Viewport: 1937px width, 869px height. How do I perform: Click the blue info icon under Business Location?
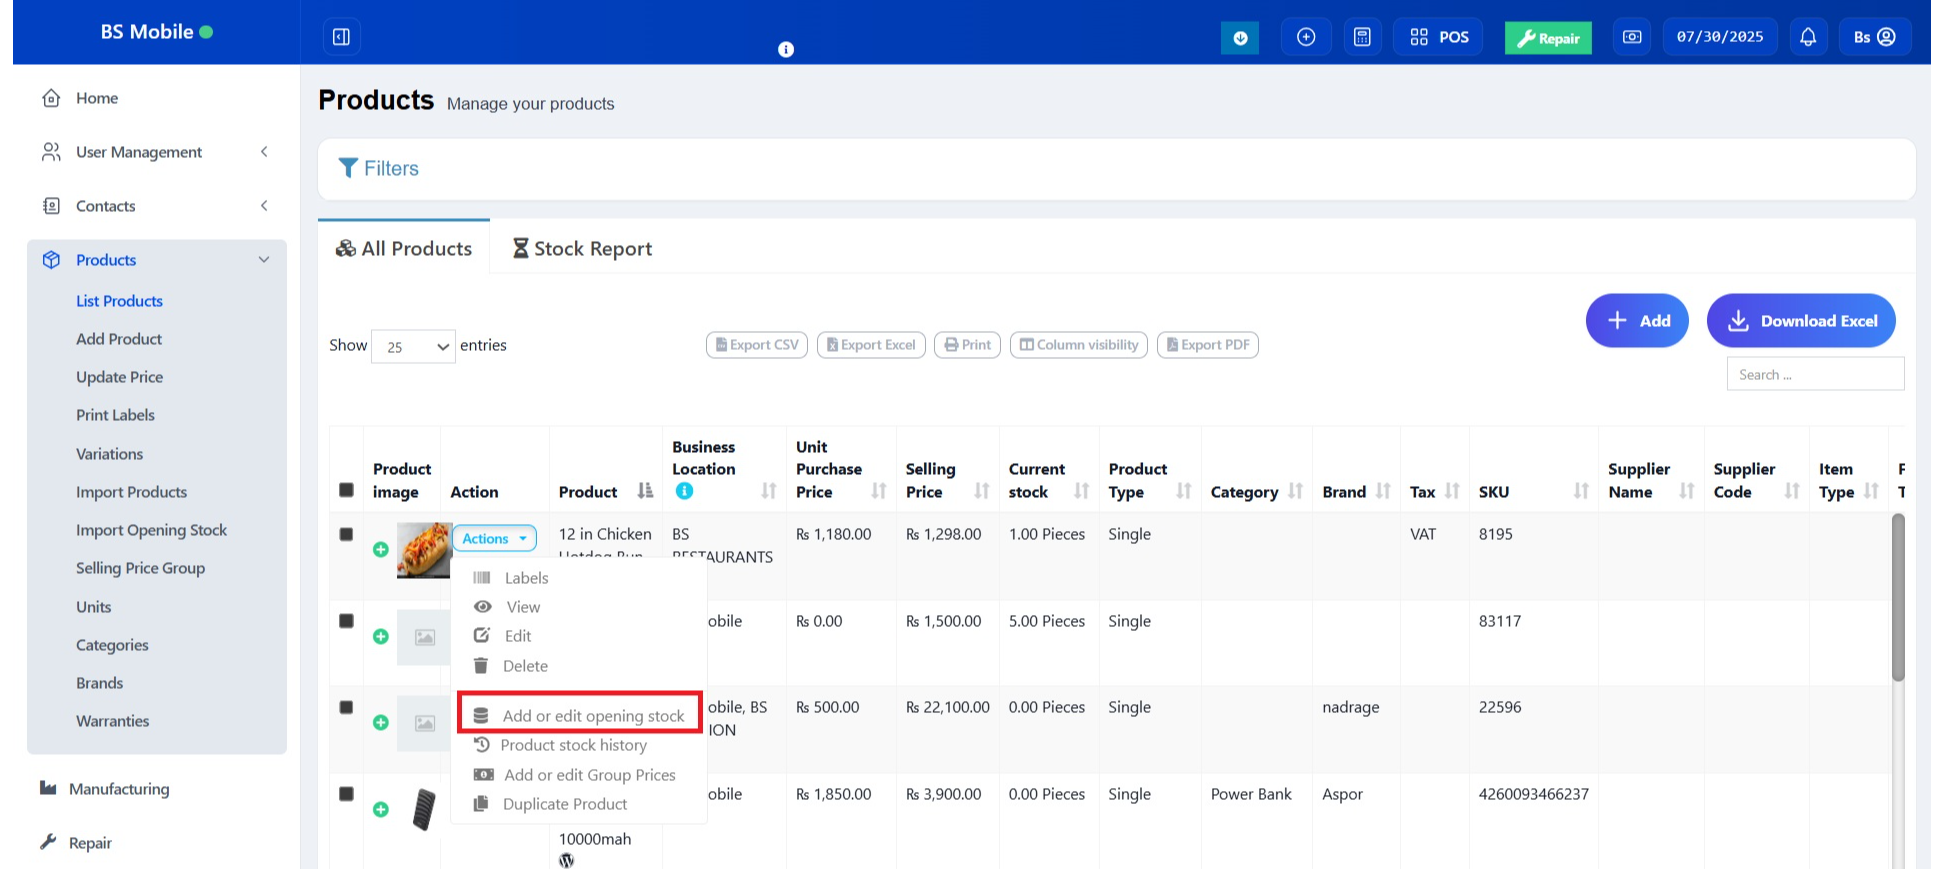point(684,491)
